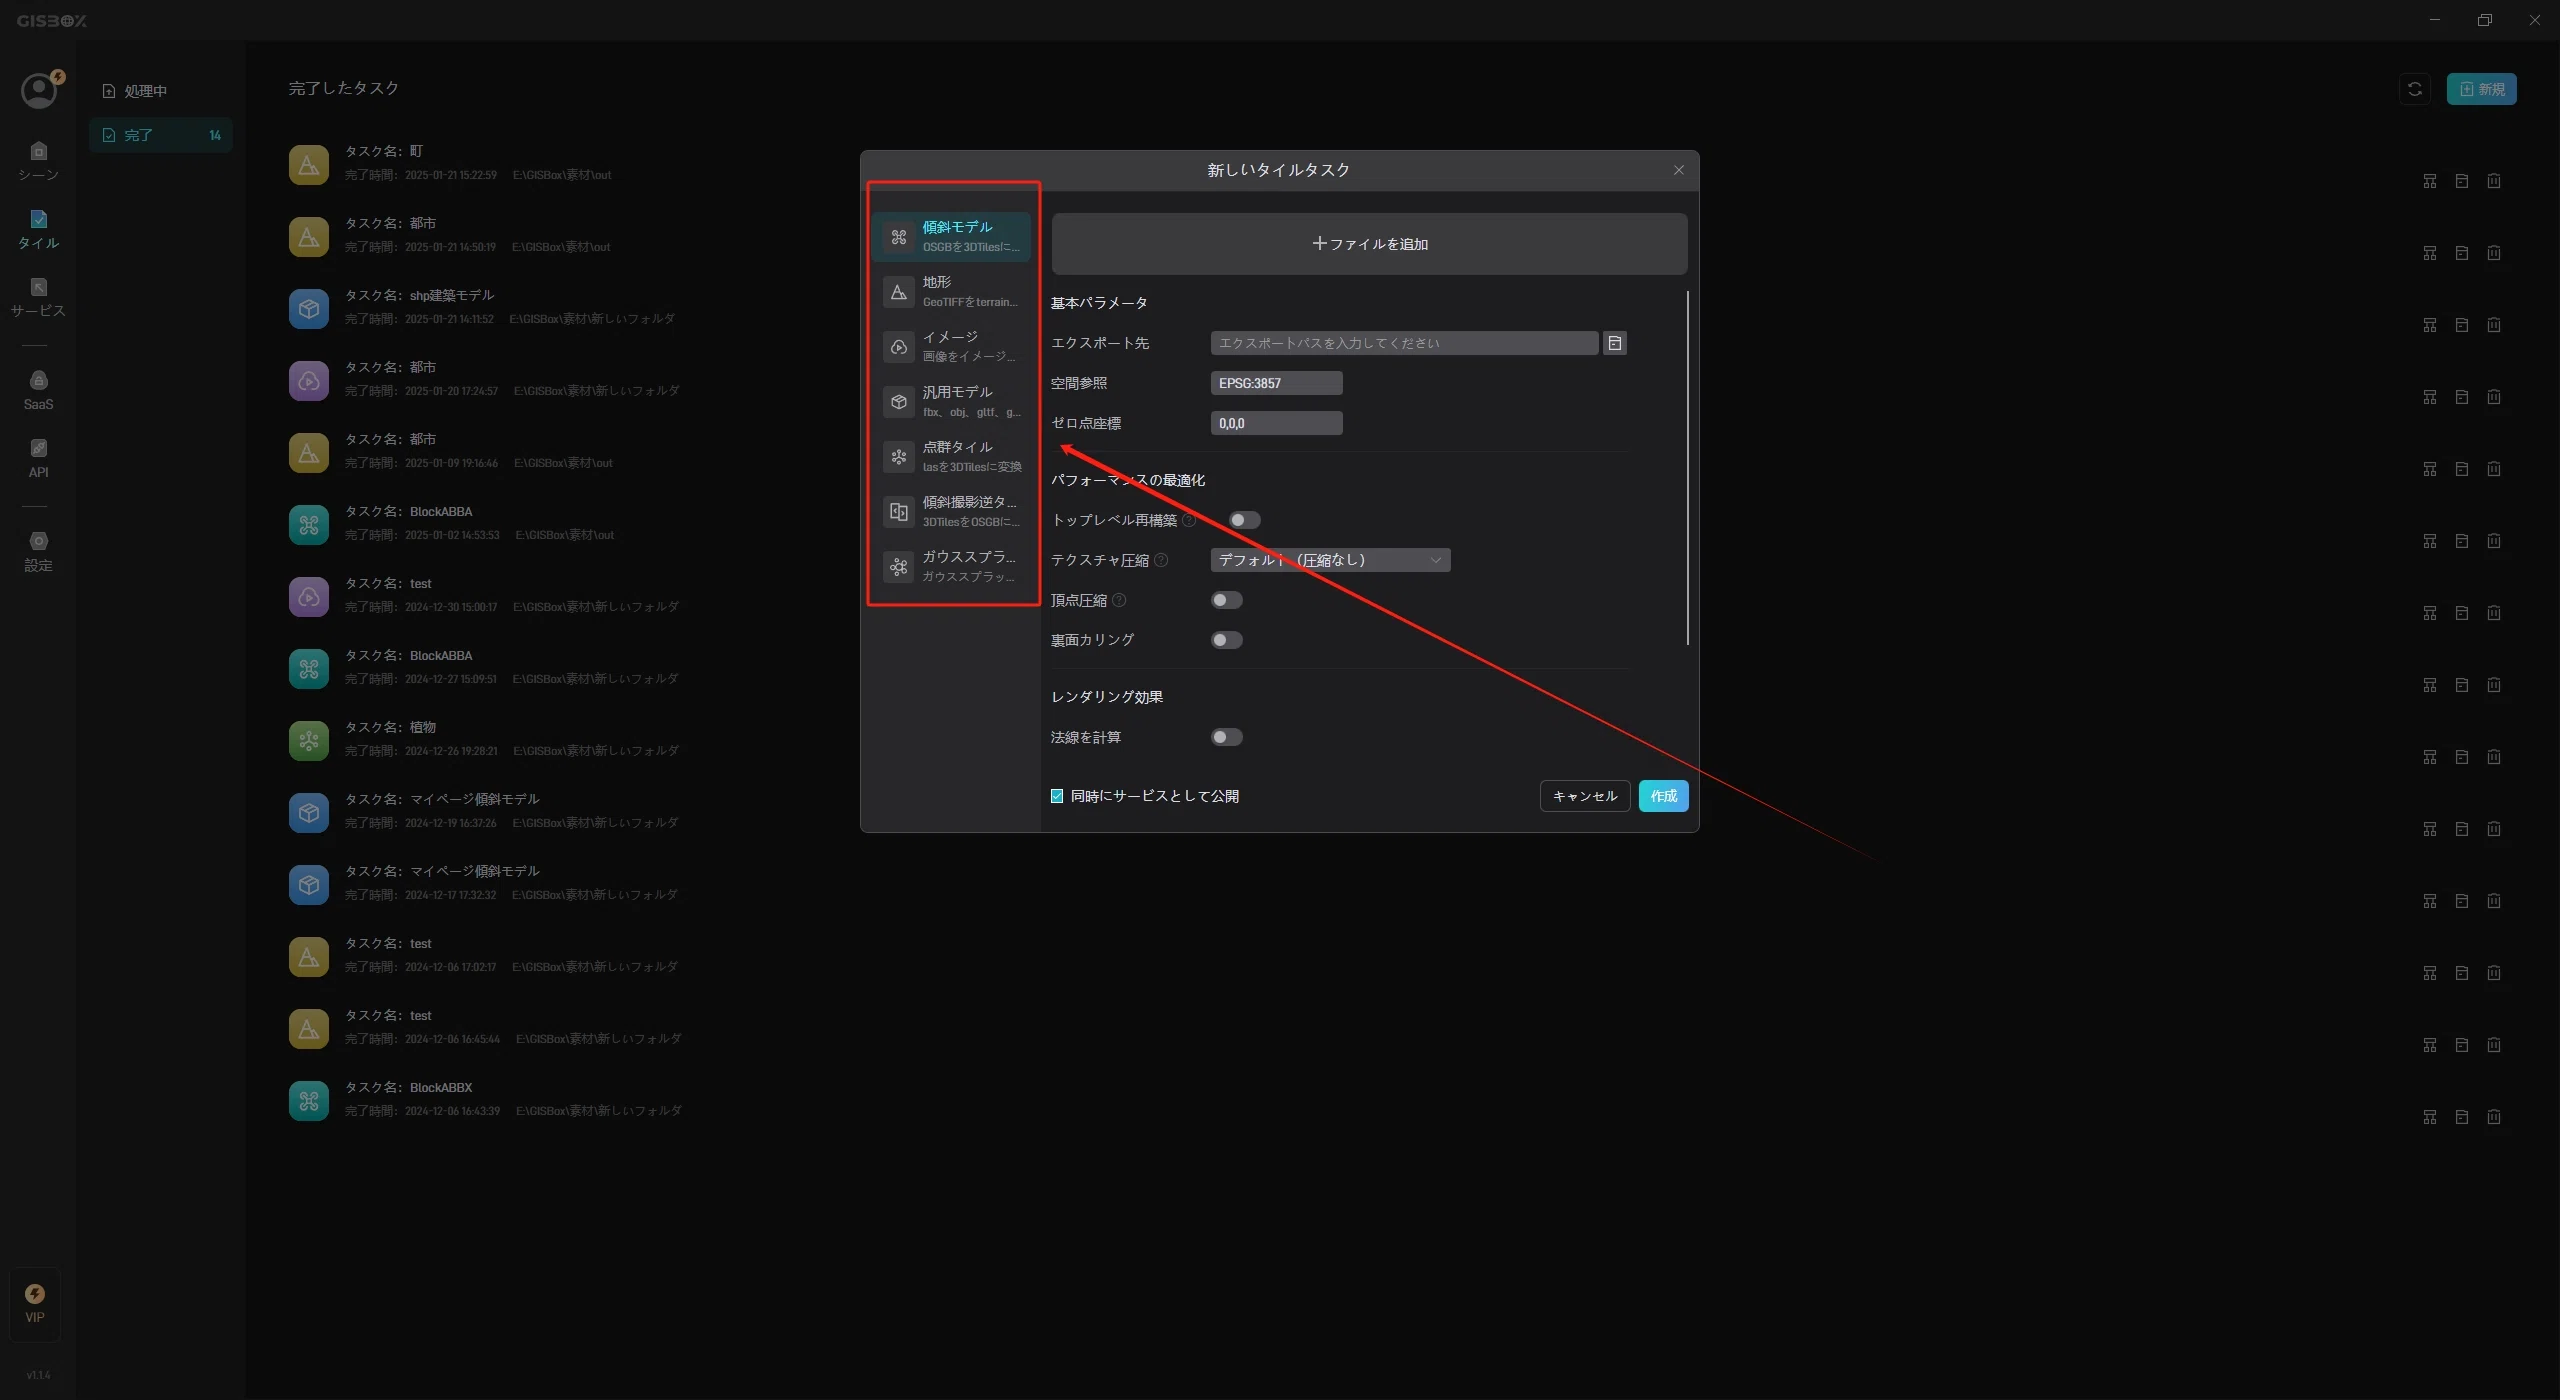Click the refresh task list icon
The image size is (2560, 1400).
point(2414,89)
